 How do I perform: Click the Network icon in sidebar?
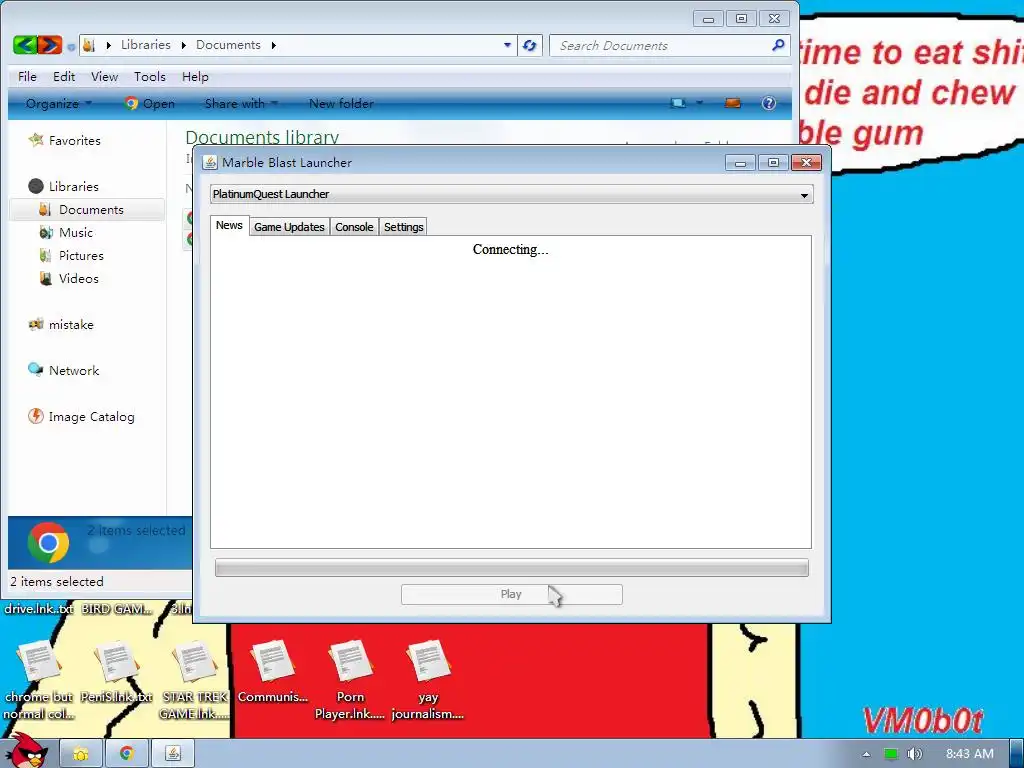pos(35,370)
